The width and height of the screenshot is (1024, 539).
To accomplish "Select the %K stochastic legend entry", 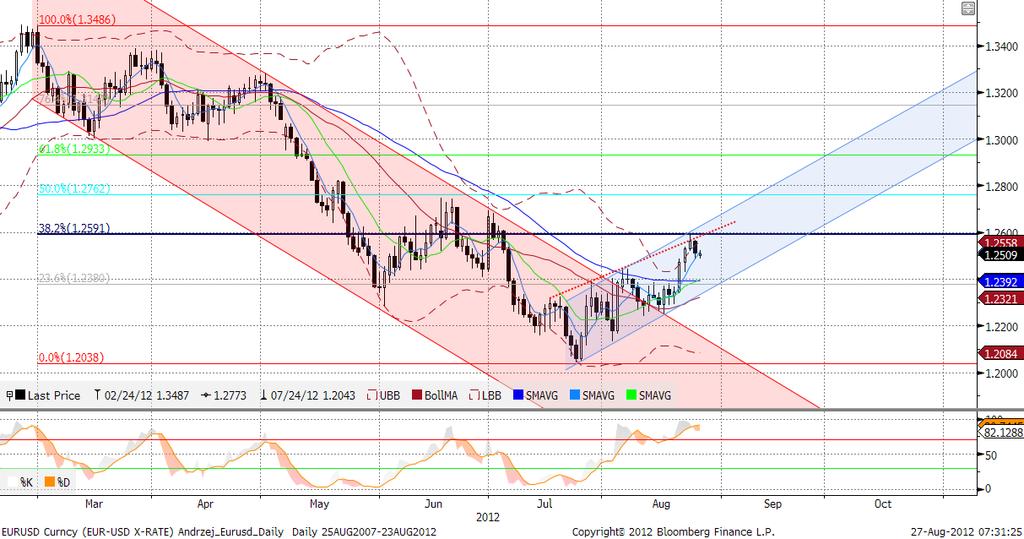I will point(20,482).
